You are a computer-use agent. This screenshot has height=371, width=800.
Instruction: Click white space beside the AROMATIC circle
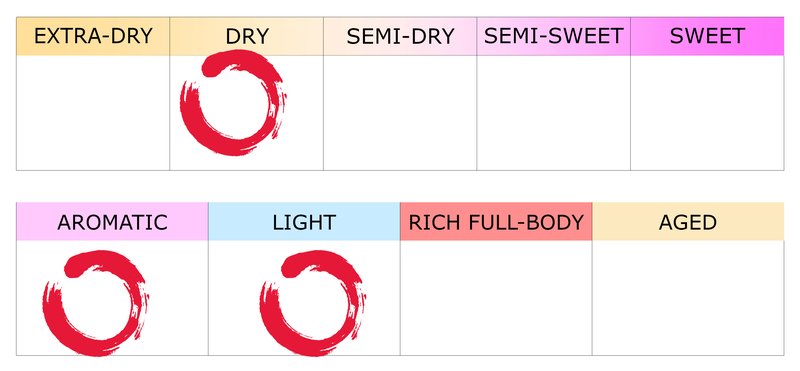179,298
